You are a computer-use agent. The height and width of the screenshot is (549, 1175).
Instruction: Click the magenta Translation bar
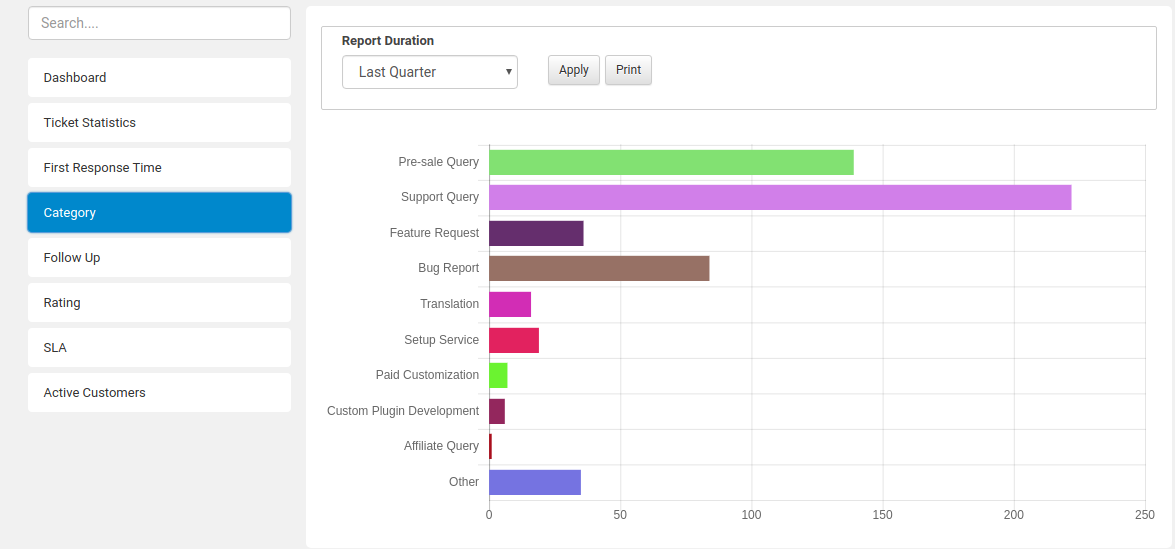pyautogui.click(x=510, y=304)
